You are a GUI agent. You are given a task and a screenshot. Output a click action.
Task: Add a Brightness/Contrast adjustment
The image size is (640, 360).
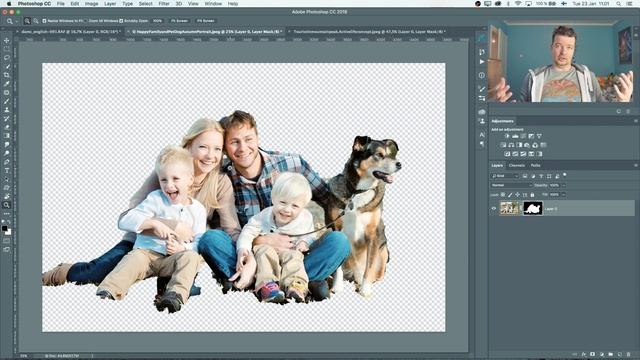pyautogui.click(x=507, y=136)
